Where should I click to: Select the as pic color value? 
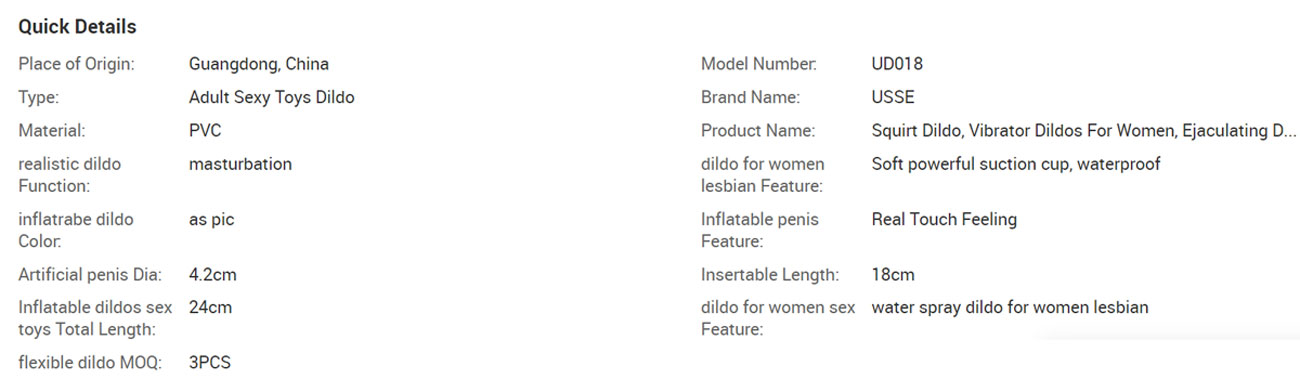click(x=211, y=219)
